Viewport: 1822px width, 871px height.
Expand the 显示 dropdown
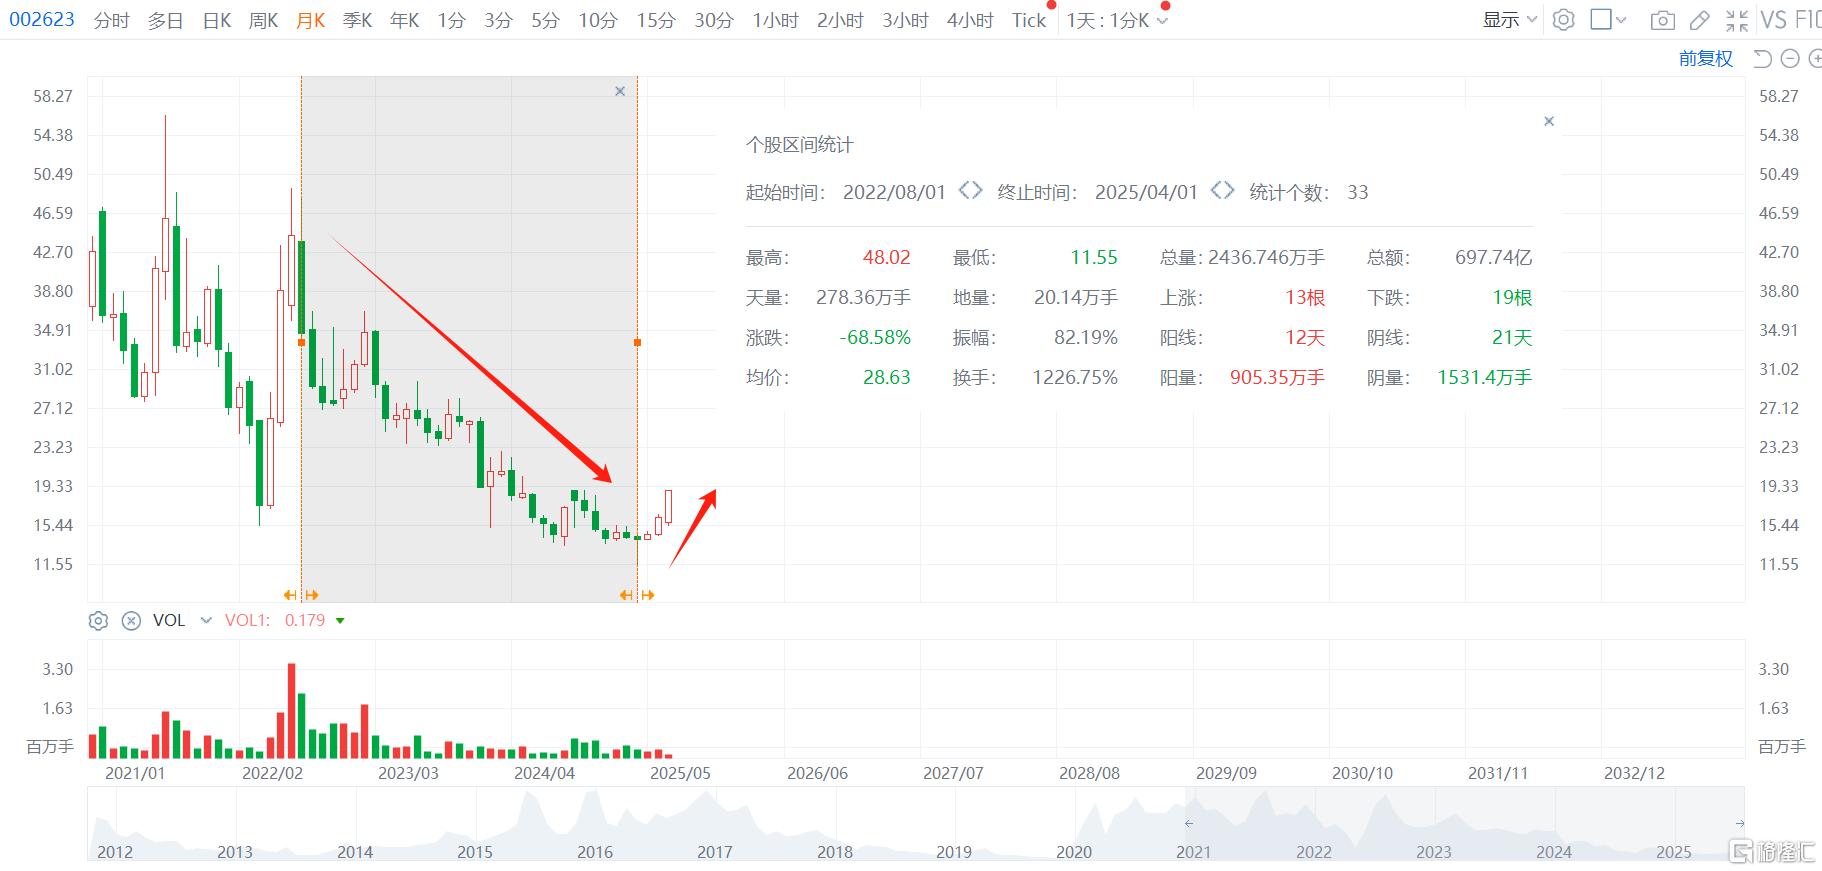click(x=1509, y=20)
